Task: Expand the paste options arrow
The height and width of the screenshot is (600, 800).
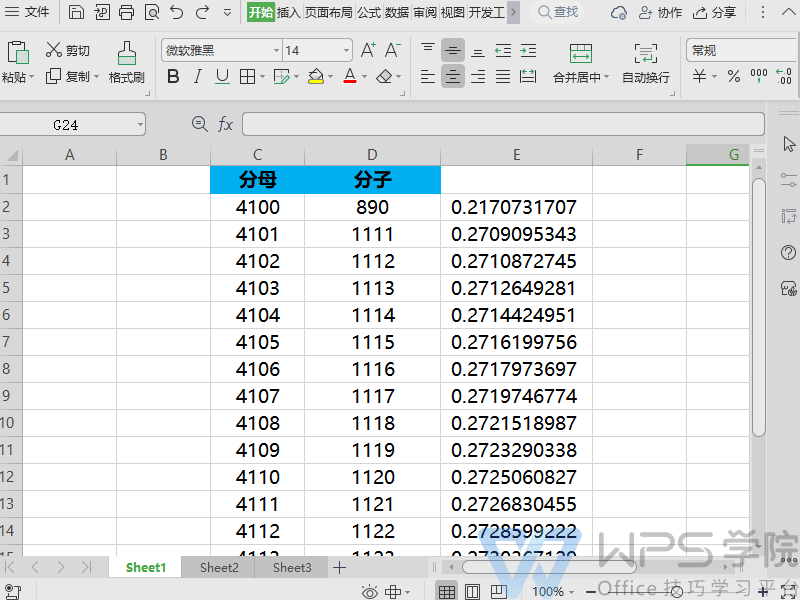Action: (x=31, y=77)
